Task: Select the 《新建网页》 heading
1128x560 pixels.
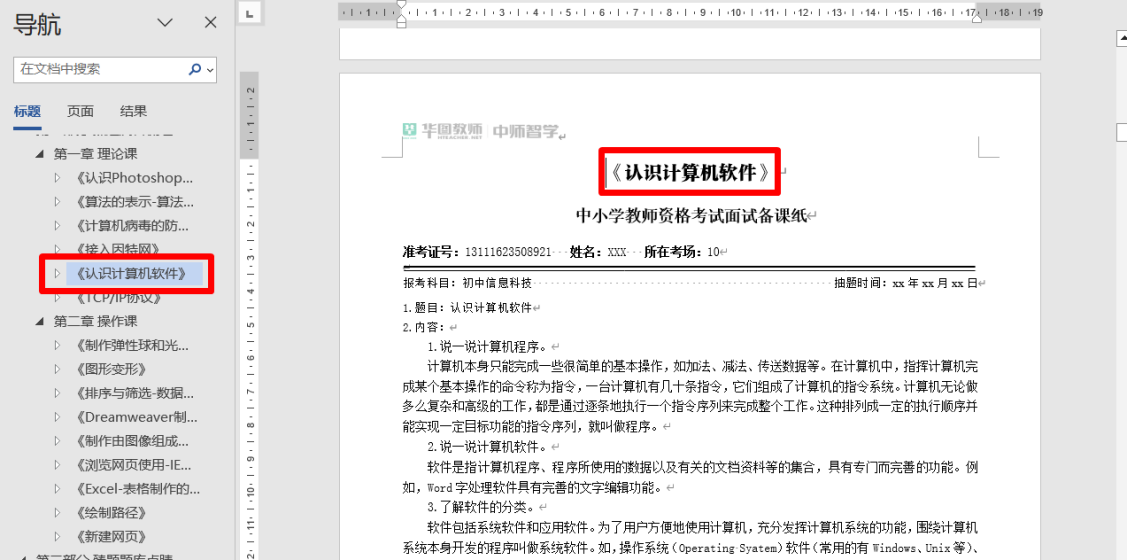Action: pos(111,537)
